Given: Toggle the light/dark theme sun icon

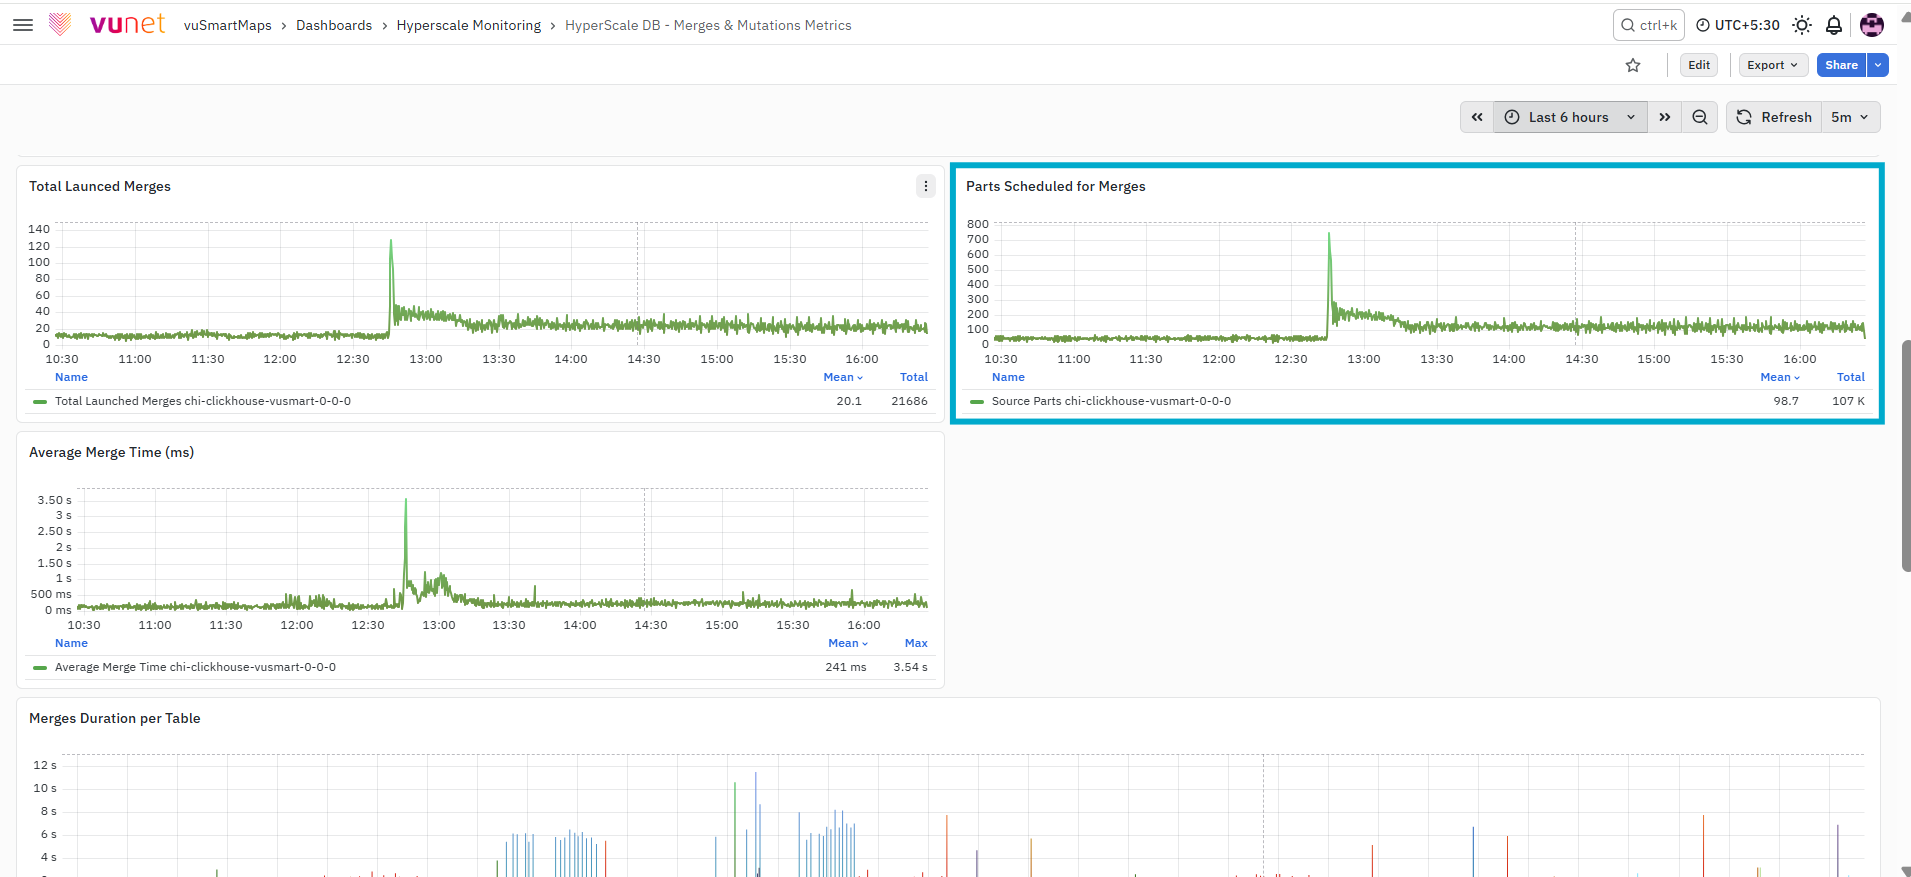Looking at the screenshot, I should [1802, 25].
